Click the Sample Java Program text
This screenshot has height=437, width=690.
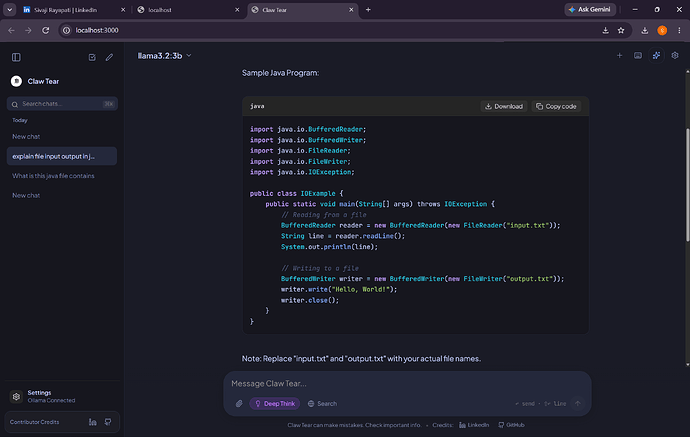[280, 73]
